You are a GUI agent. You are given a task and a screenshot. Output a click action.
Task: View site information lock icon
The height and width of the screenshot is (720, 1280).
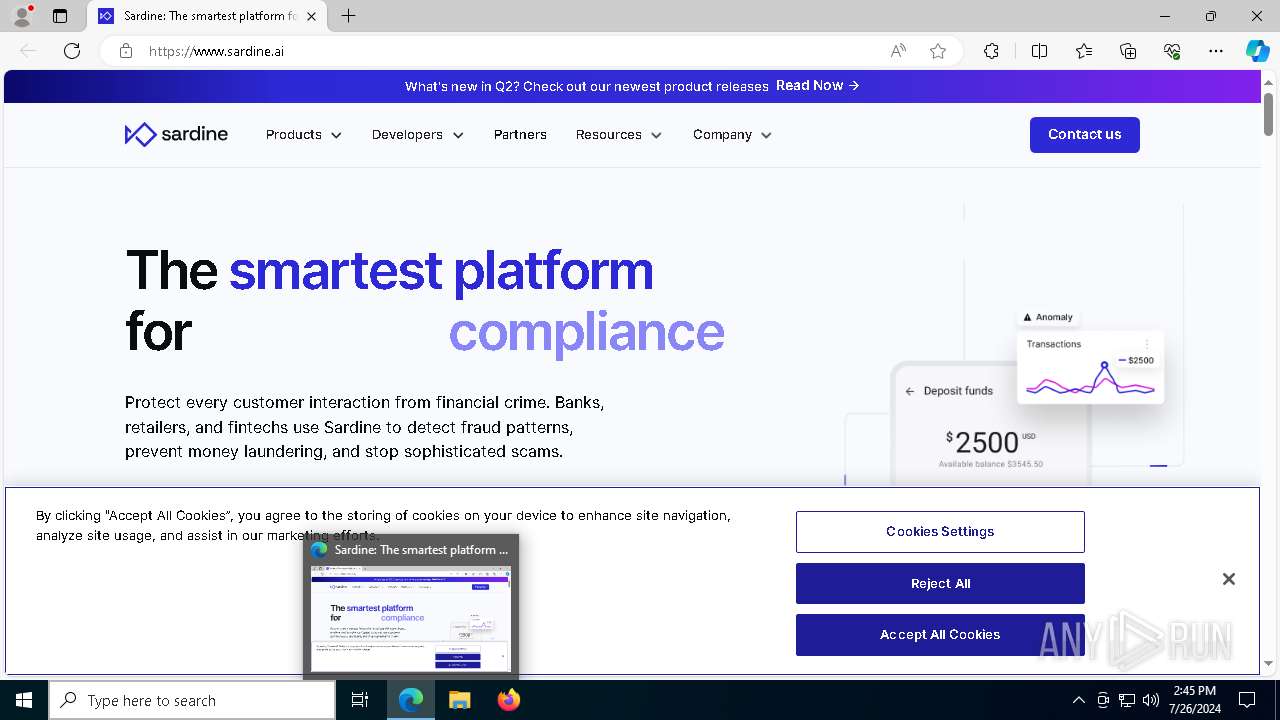coord(126,51)
